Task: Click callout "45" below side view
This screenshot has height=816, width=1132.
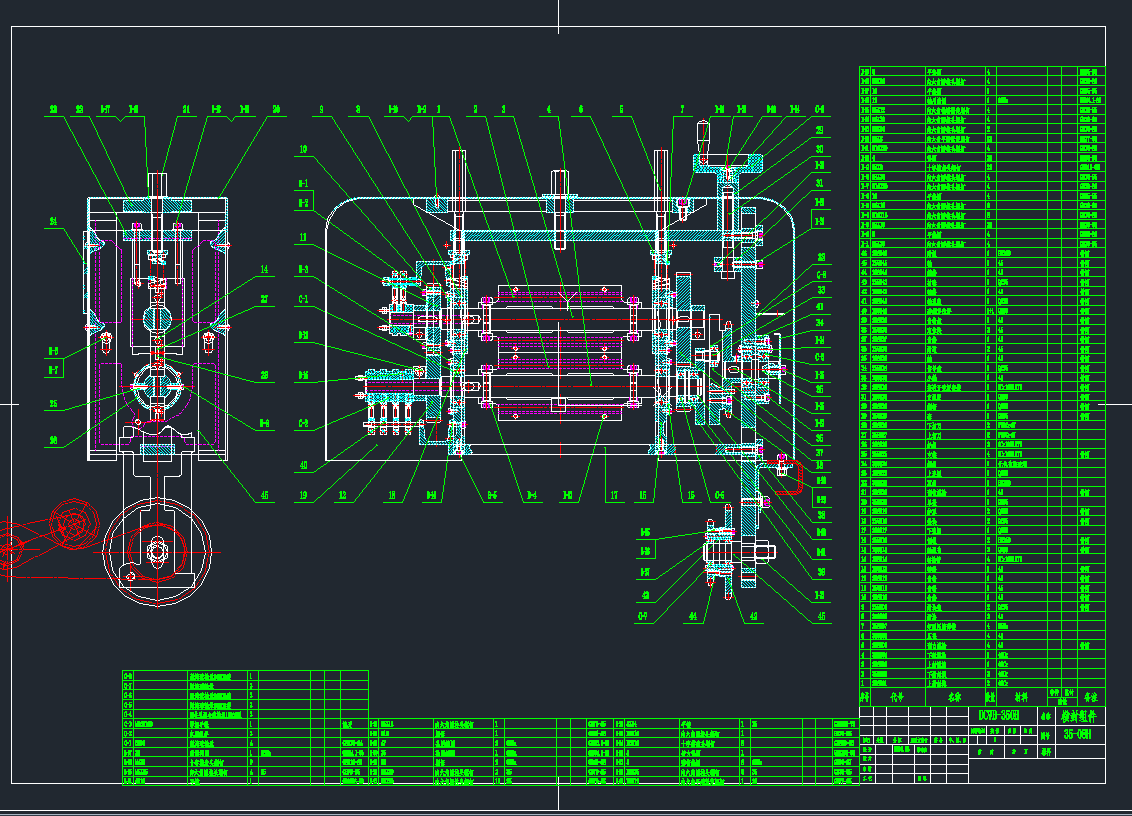Action: pos(264,495)
